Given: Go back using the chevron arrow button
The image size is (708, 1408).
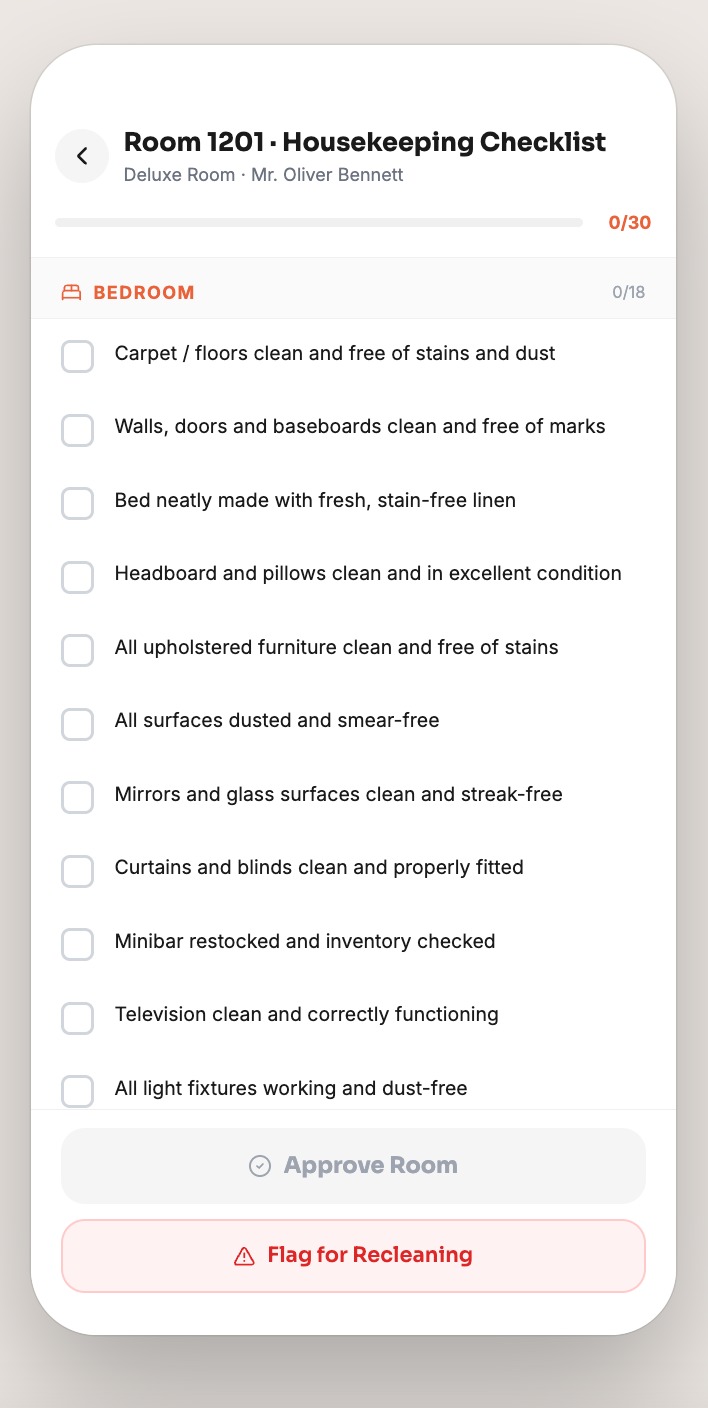Looking at the screenshot, I should [82, 156].
